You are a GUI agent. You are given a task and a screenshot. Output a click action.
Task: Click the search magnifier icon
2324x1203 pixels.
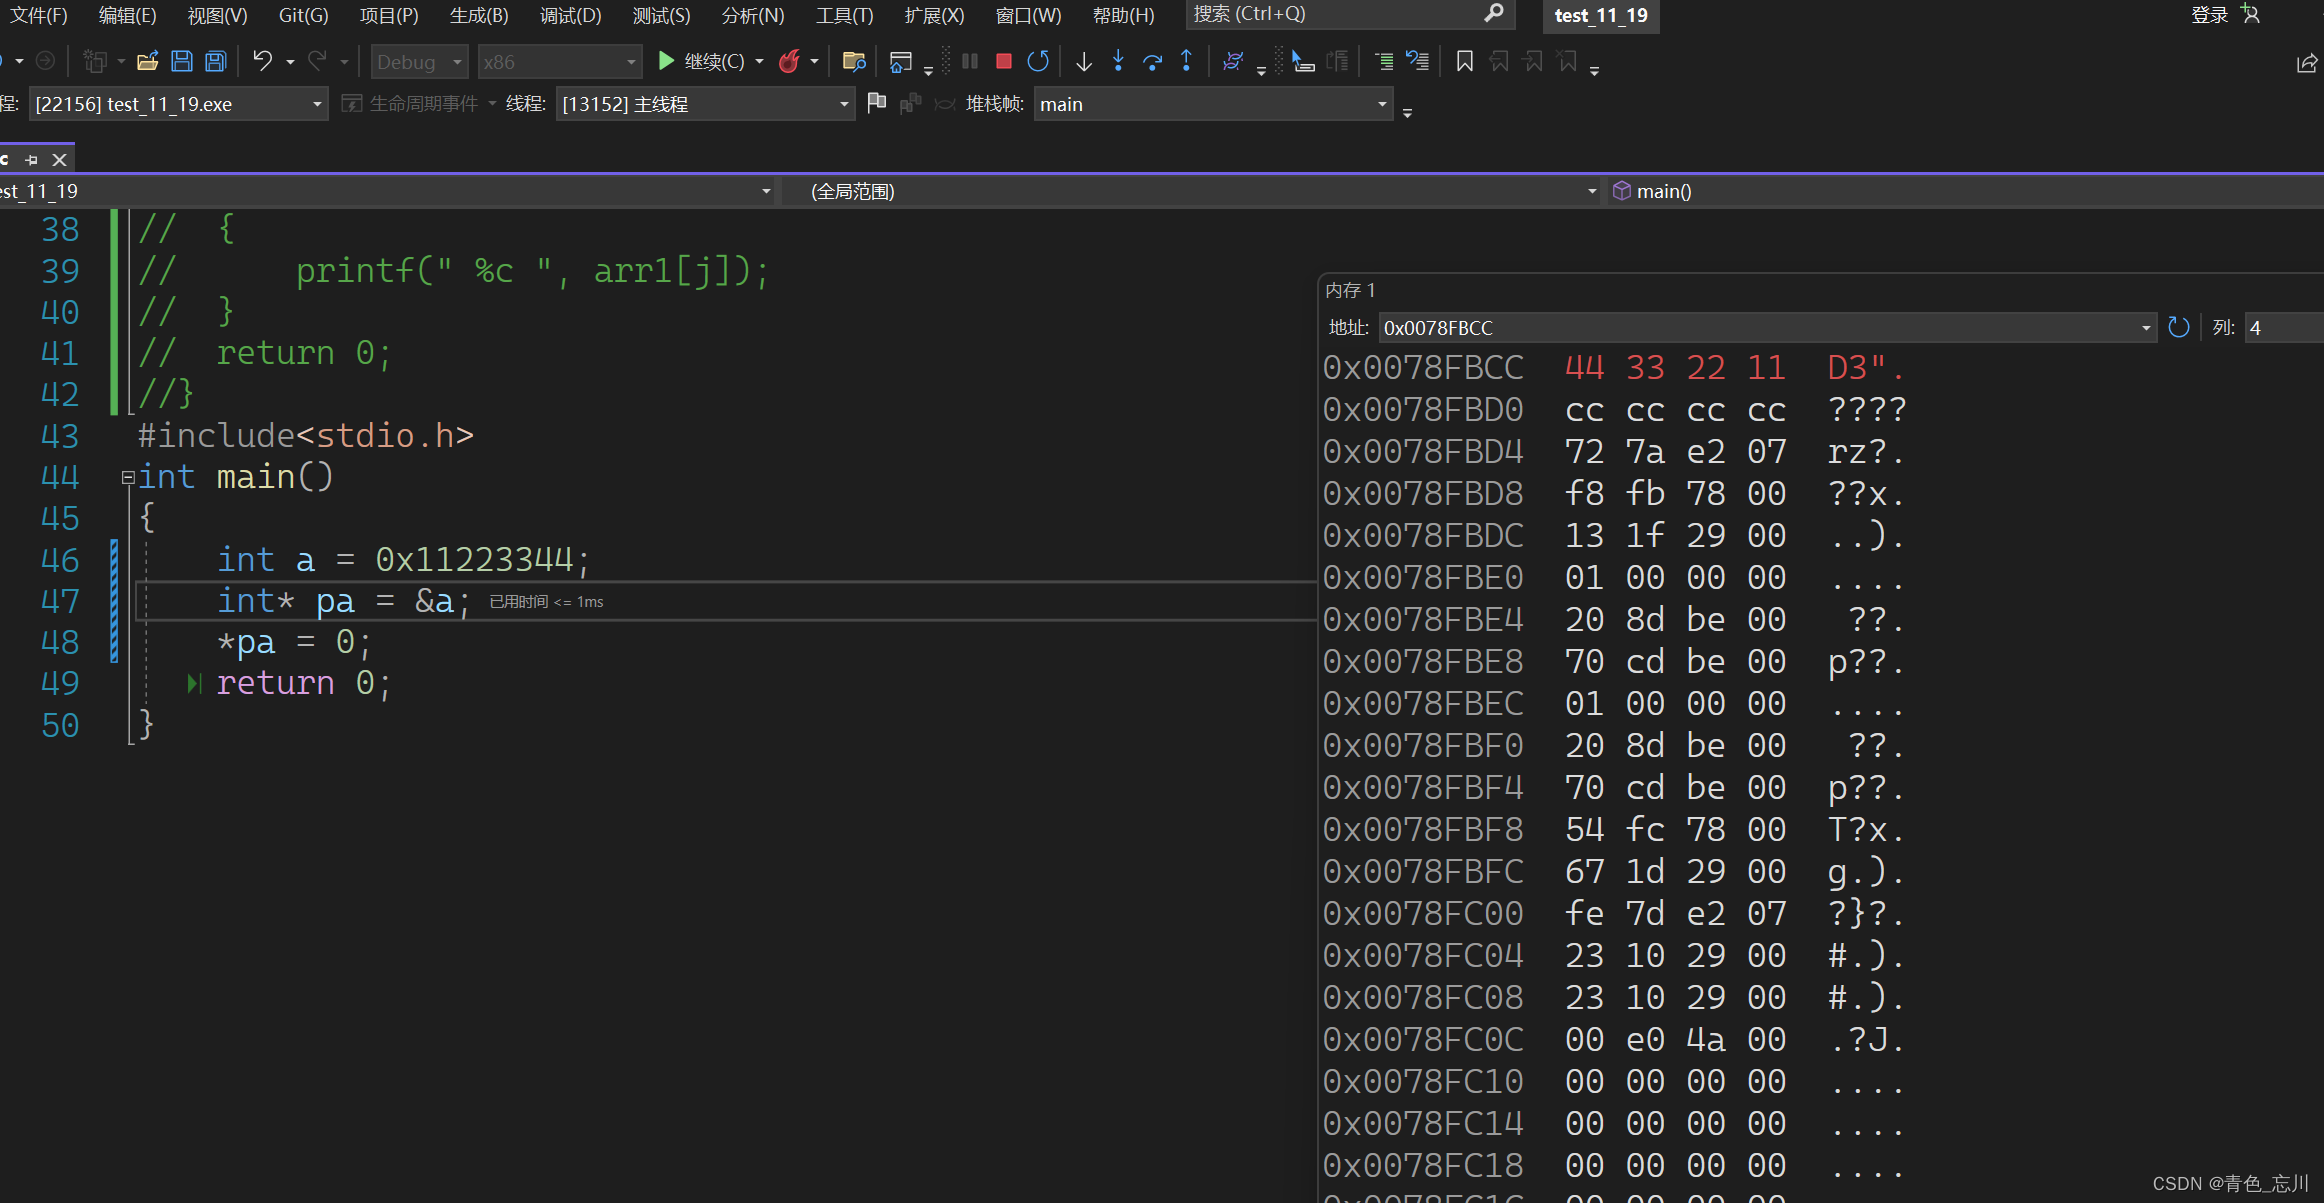1494,13
